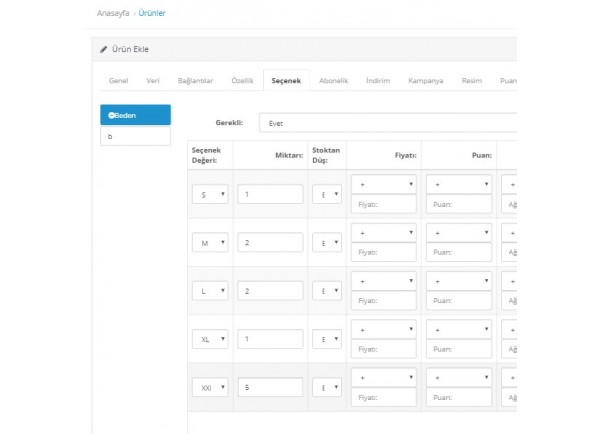The image size is (600, 434).
Task: Switch to the Kampanya tab
Action: [426, 81]
